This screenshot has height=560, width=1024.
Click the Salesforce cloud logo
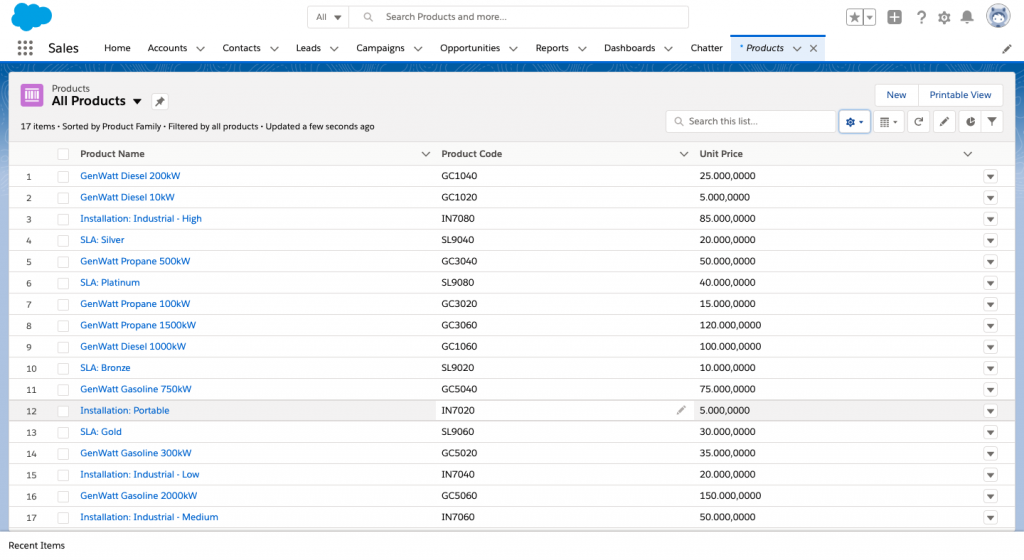pos(31,16)
